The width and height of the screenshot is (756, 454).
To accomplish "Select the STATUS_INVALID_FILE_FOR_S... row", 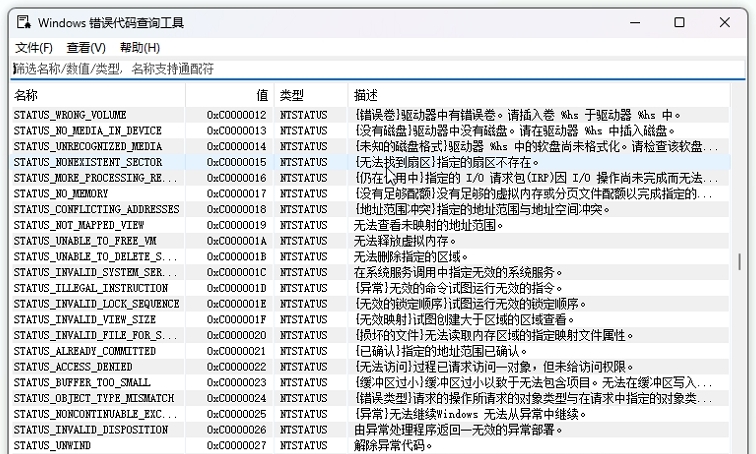I will coord(370,335).
